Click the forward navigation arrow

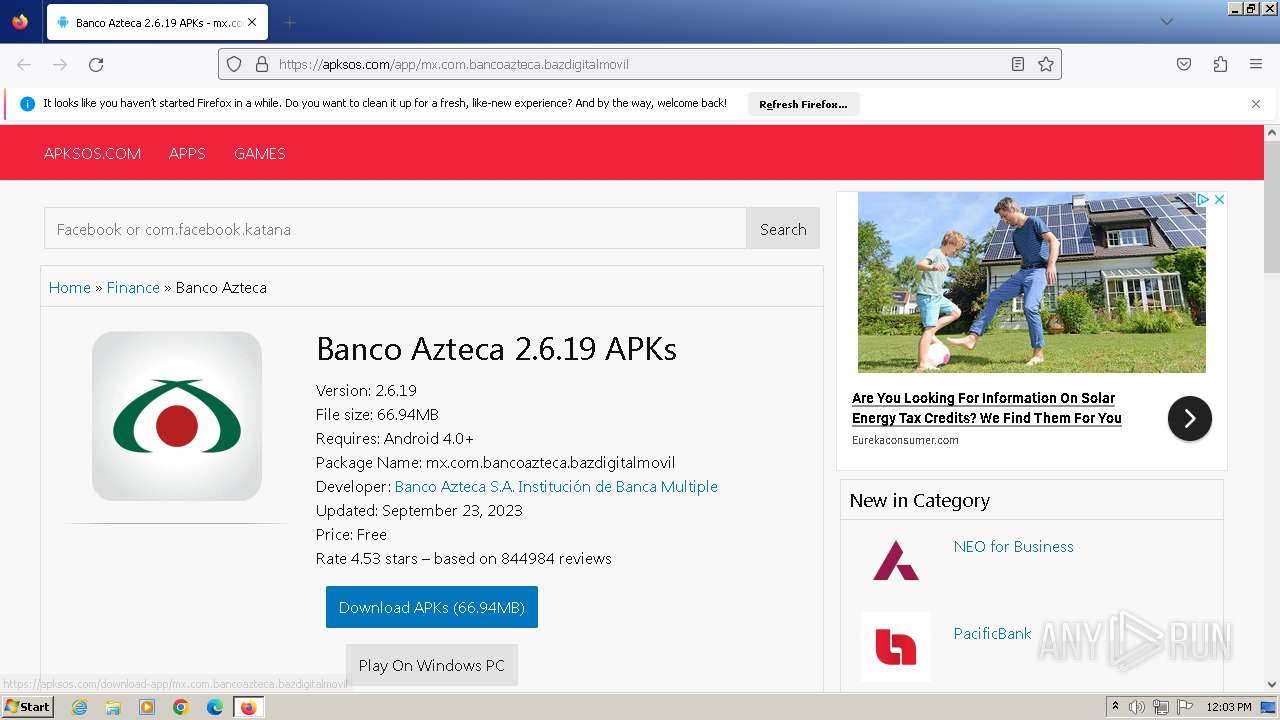60,64
